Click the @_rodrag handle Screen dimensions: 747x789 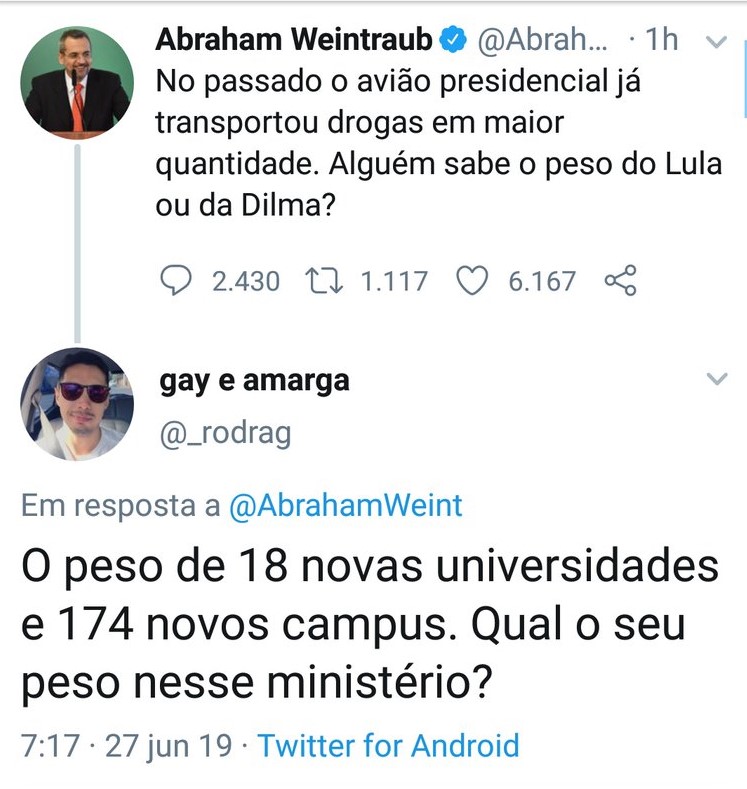click(x=224, y=435)
